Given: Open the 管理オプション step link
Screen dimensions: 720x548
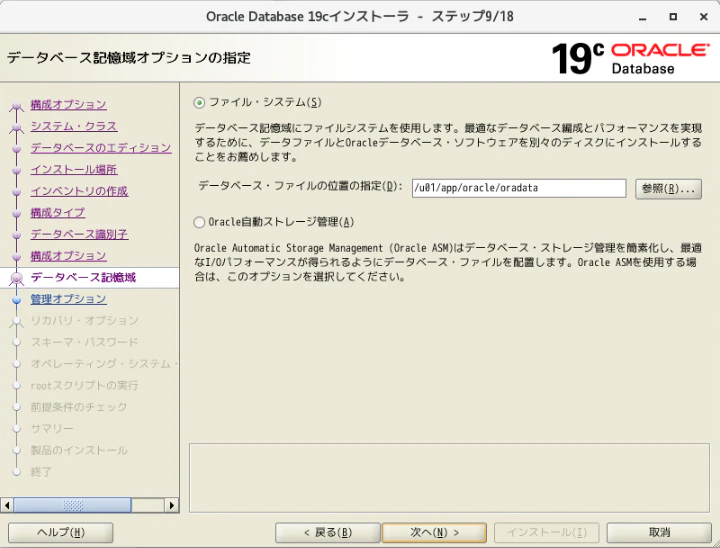Looking at the screenshot, I should [68, 299].
